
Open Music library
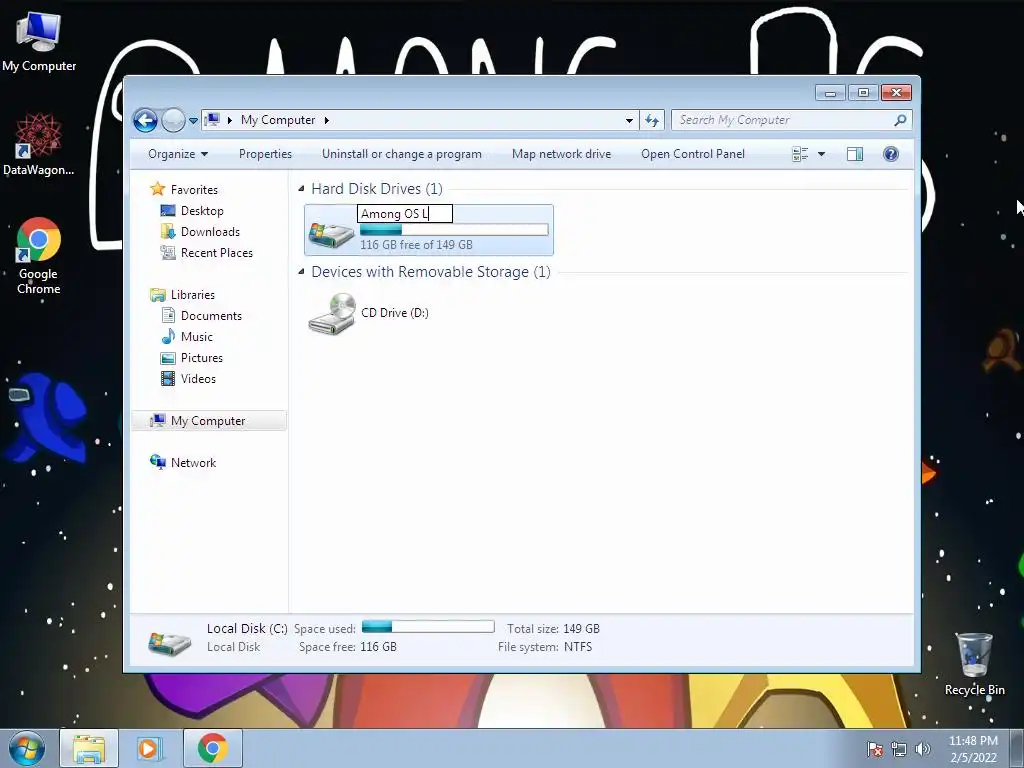coord(197,337)
